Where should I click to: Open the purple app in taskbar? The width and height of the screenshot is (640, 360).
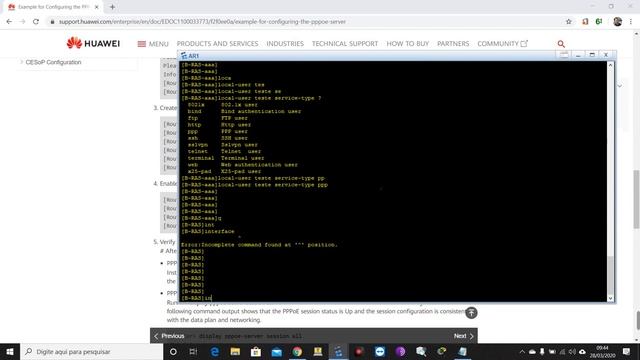400,351
